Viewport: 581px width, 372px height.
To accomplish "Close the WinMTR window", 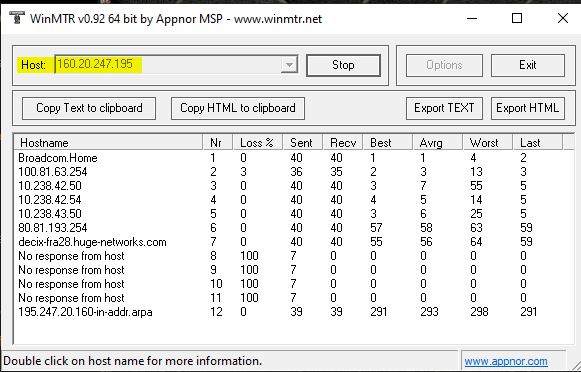I will [x=563, y=18].
